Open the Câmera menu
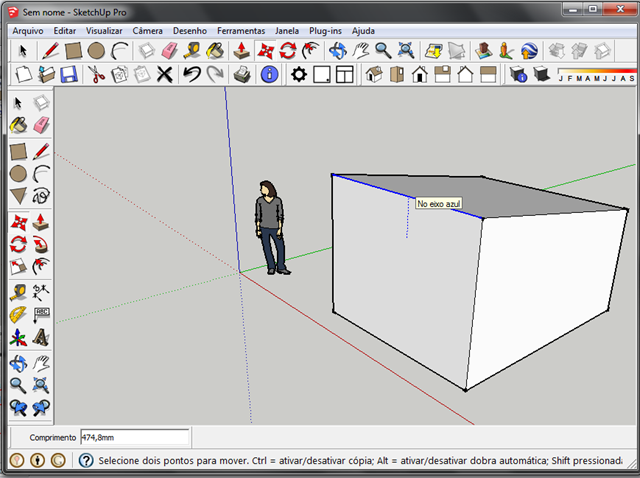Viewport: 640px width, 478px height. (147, 31)
